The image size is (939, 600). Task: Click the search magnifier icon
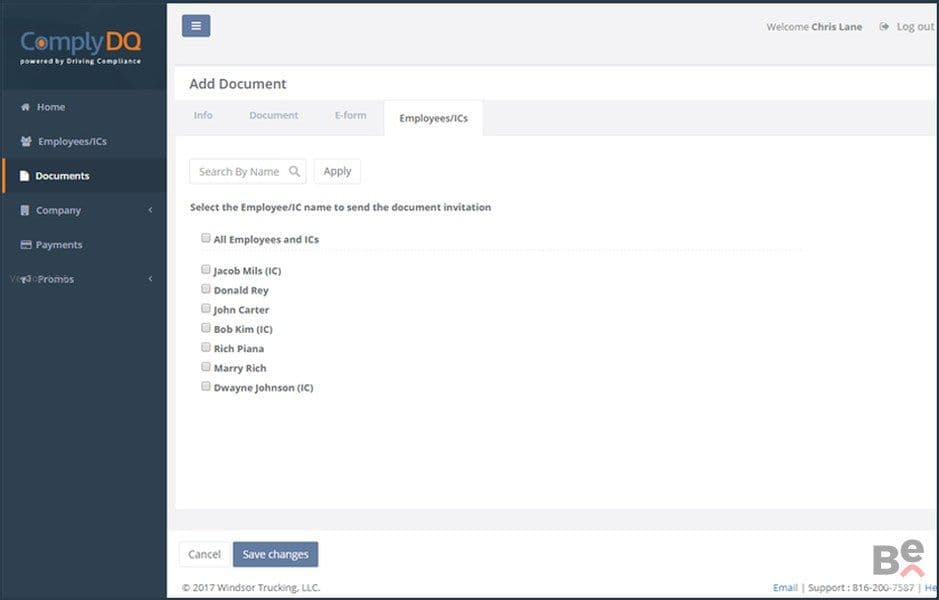pyautogui.click(x=294, y=171)
